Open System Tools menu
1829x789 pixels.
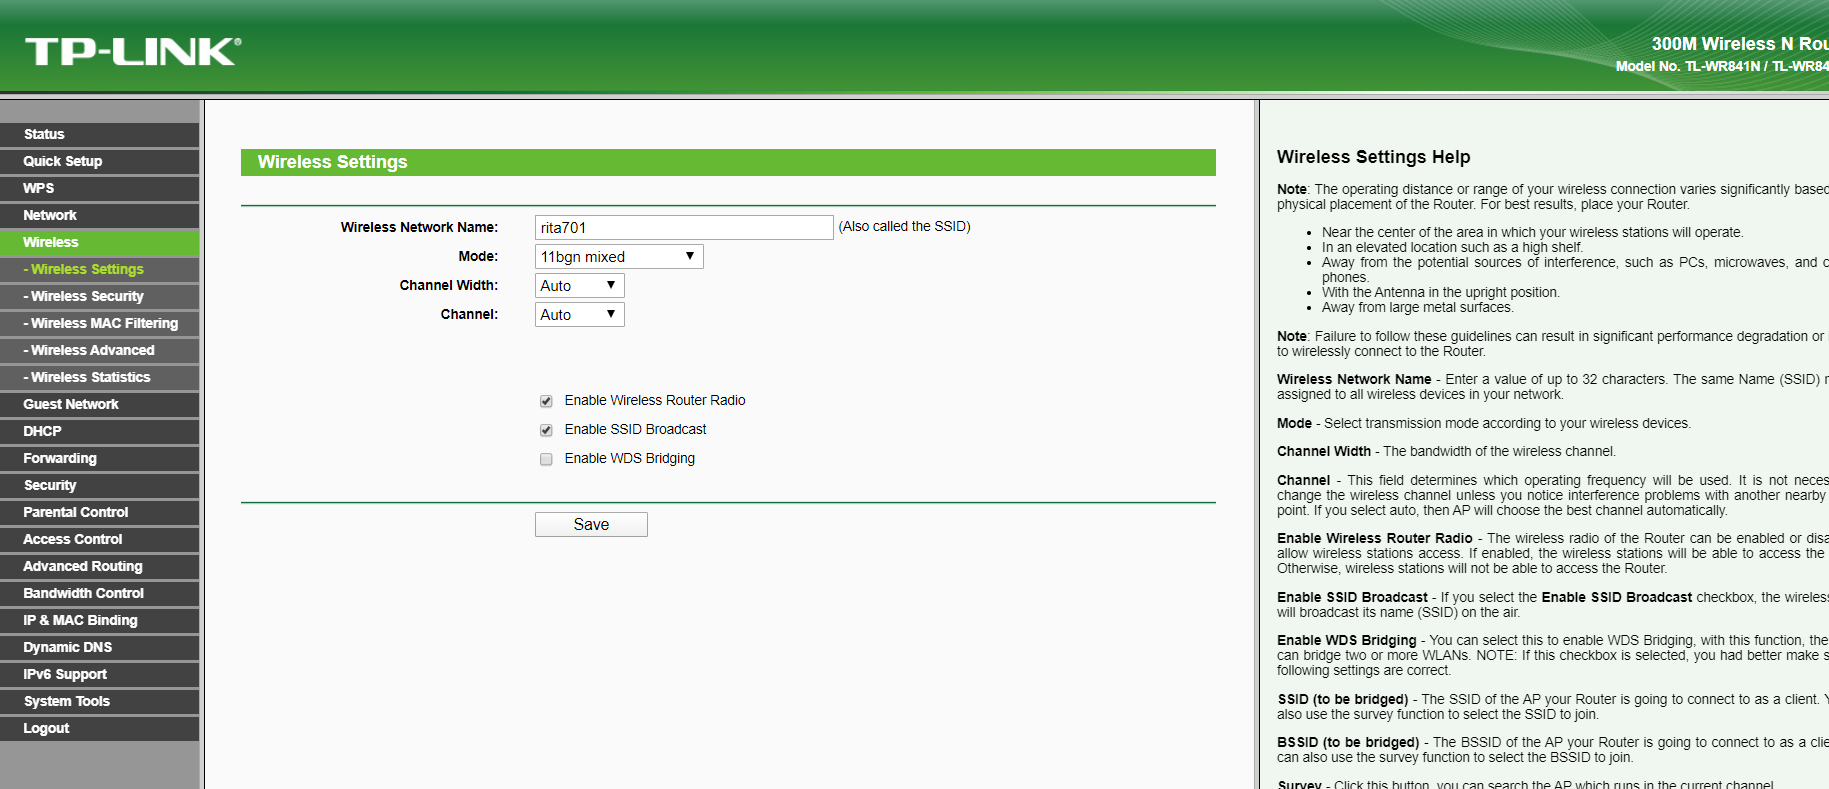(x=100, y=701)
